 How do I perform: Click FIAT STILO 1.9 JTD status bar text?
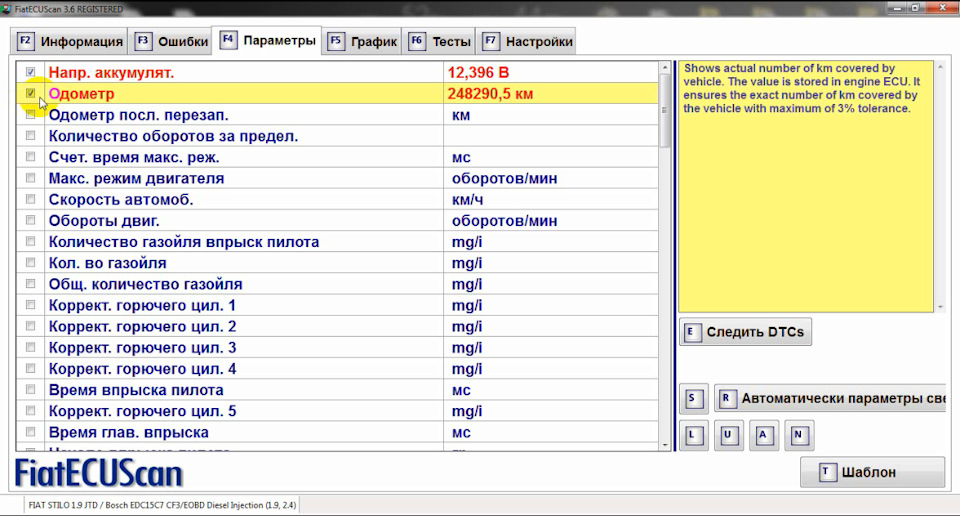(x=162, y=505)
